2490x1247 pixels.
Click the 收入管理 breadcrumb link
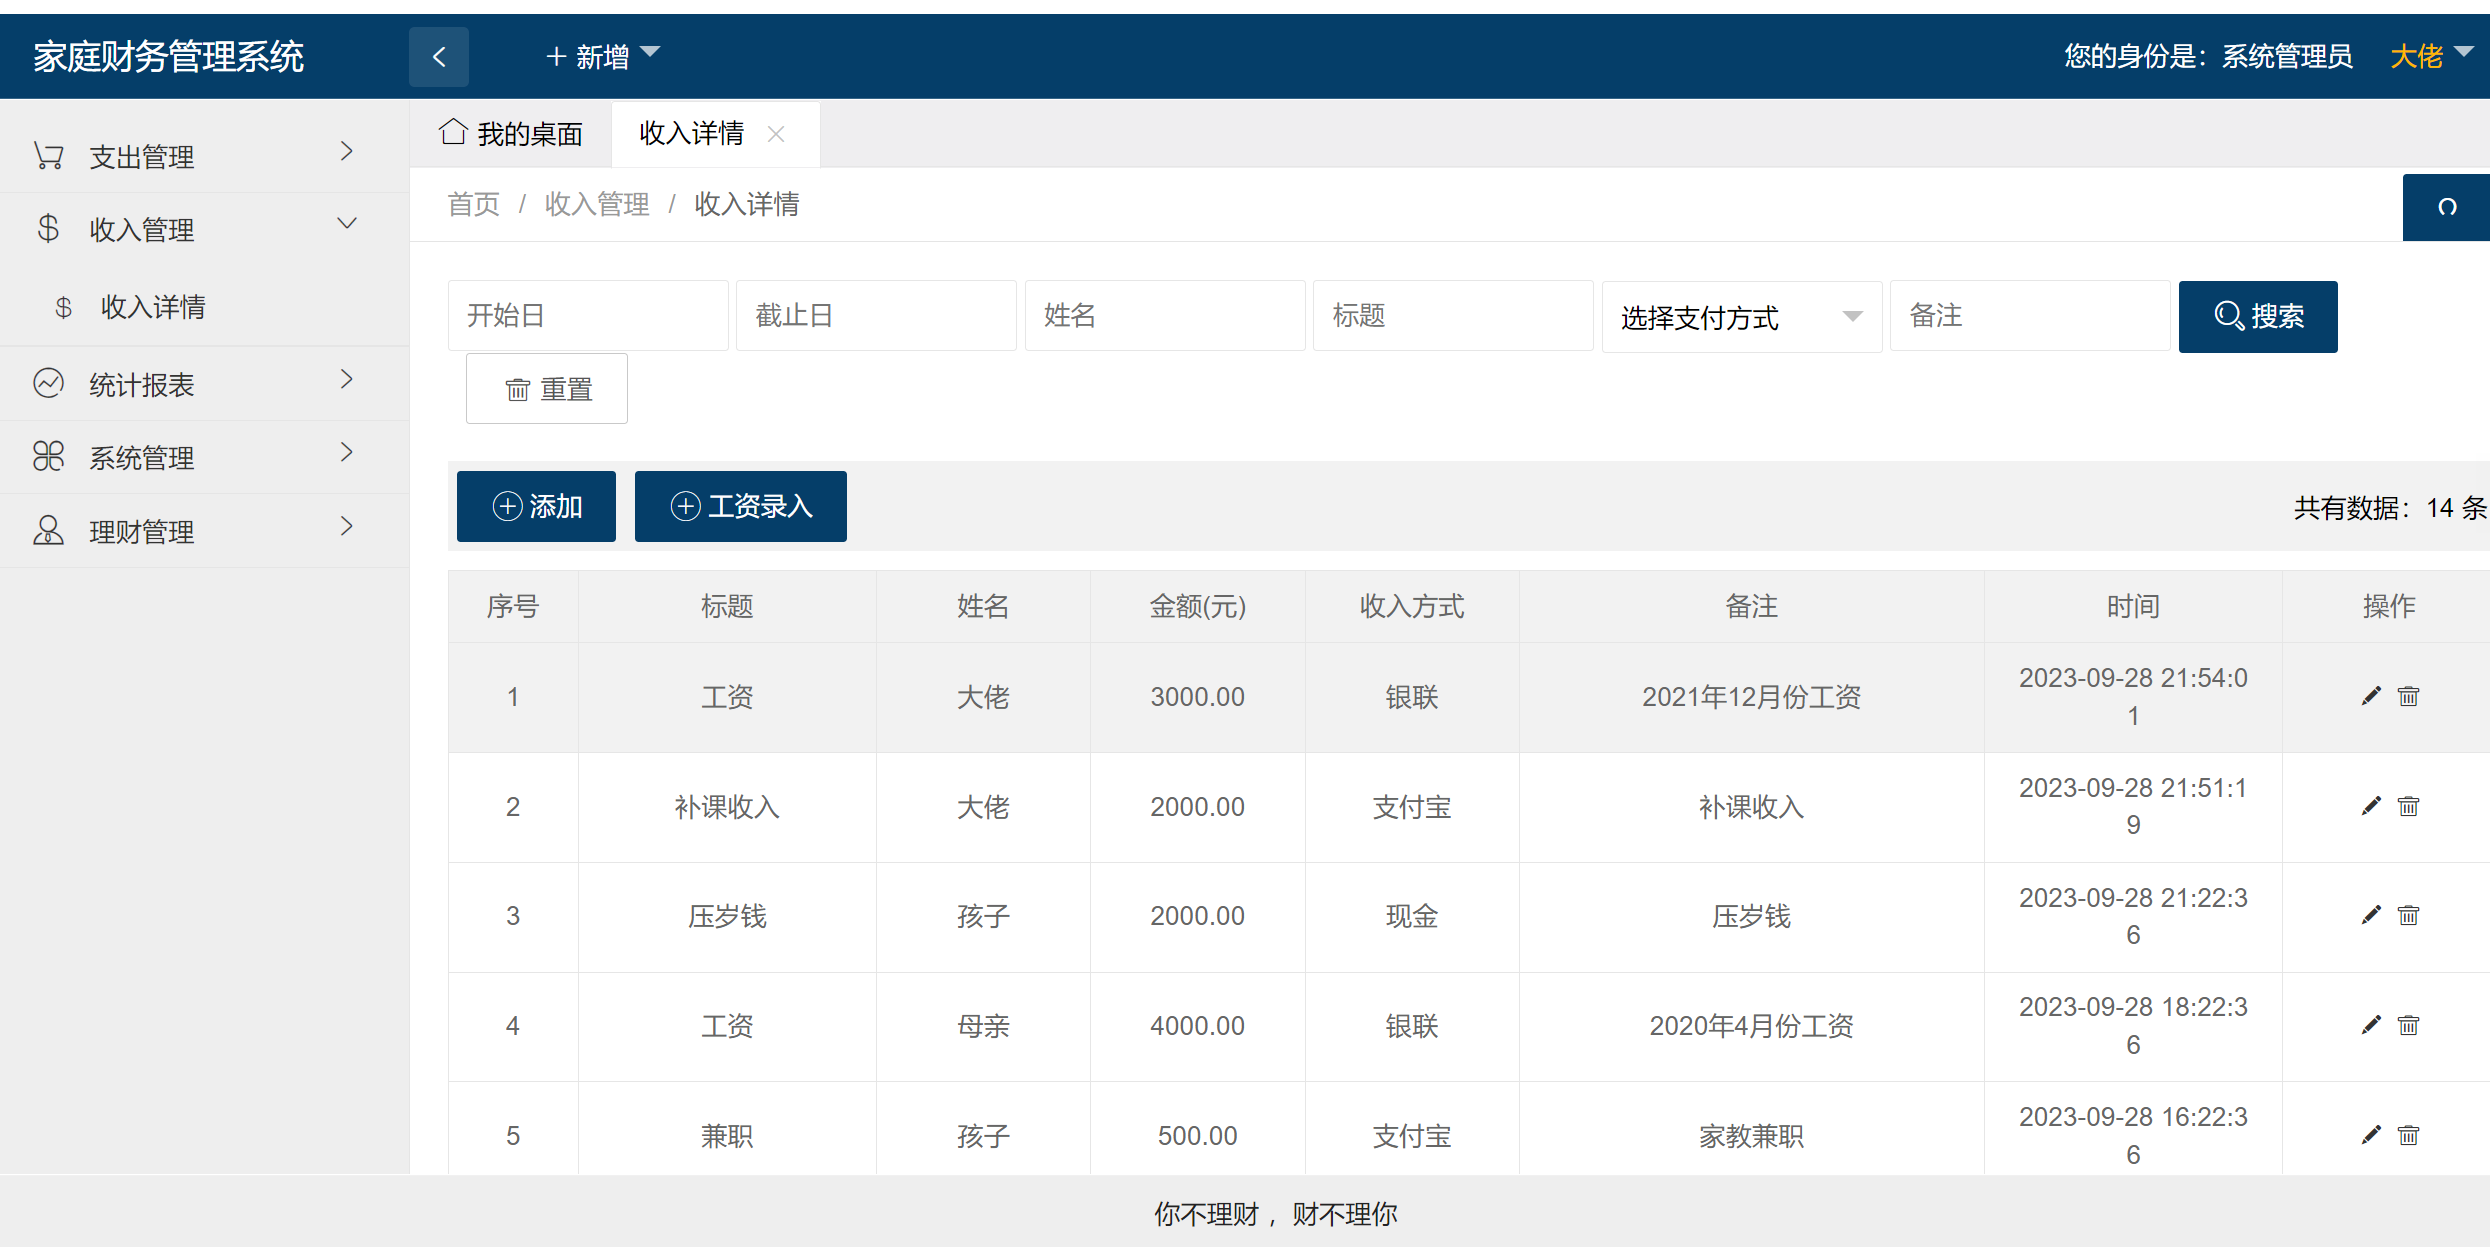597,204
